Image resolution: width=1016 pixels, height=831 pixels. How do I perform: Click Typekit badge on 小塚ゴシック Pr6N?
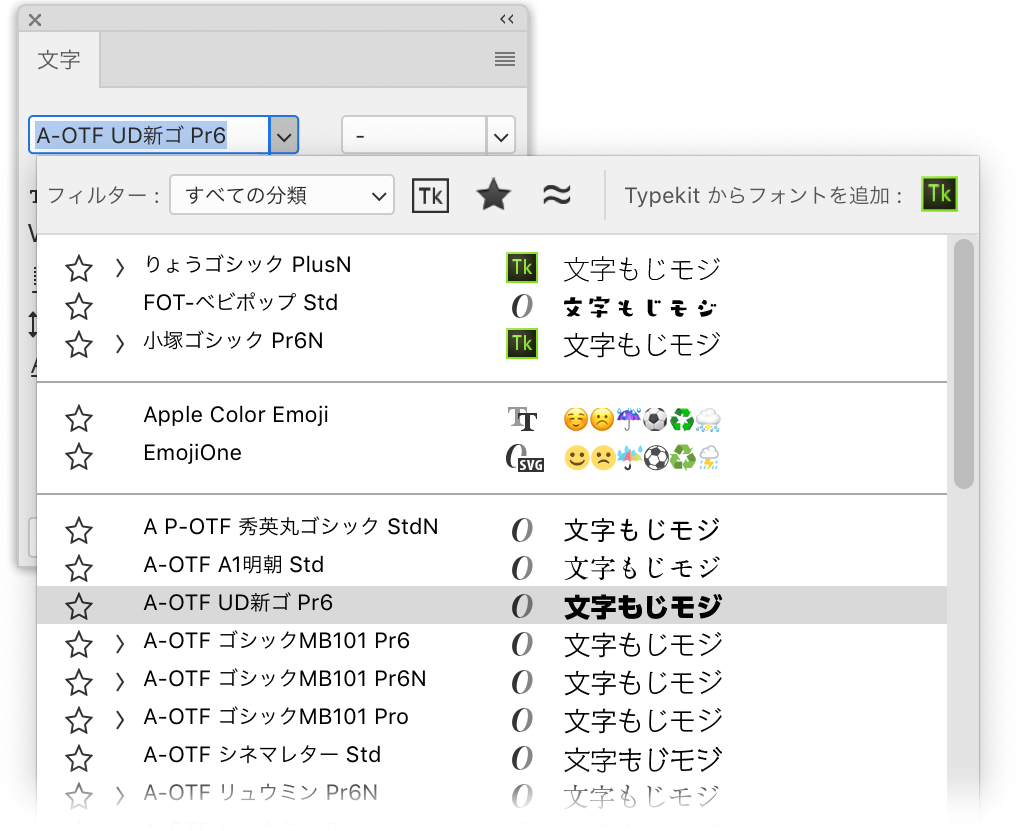(x=522, y=344)
